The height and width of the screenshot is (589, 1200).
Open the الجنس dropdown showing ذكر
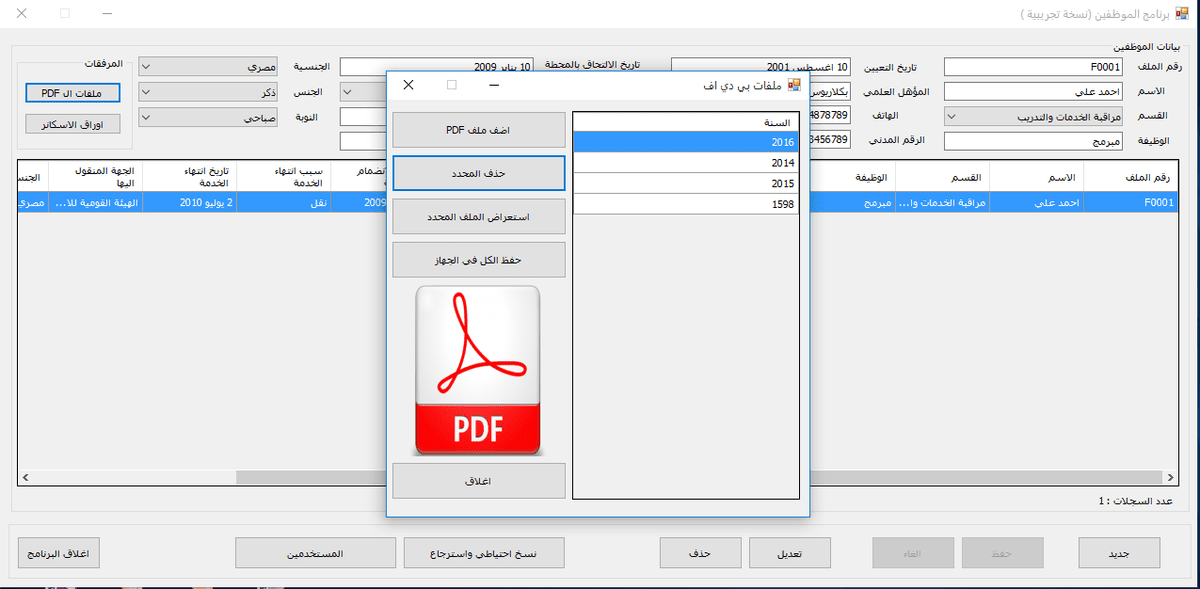click(x=208, y=92)
